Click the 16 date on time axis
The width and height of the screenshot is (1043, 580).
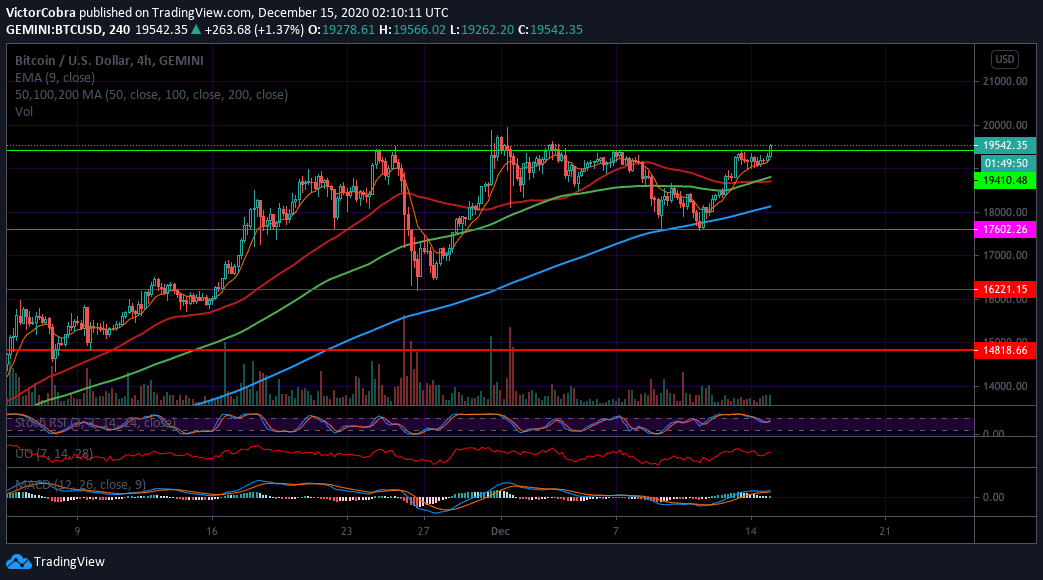[212, 531]
